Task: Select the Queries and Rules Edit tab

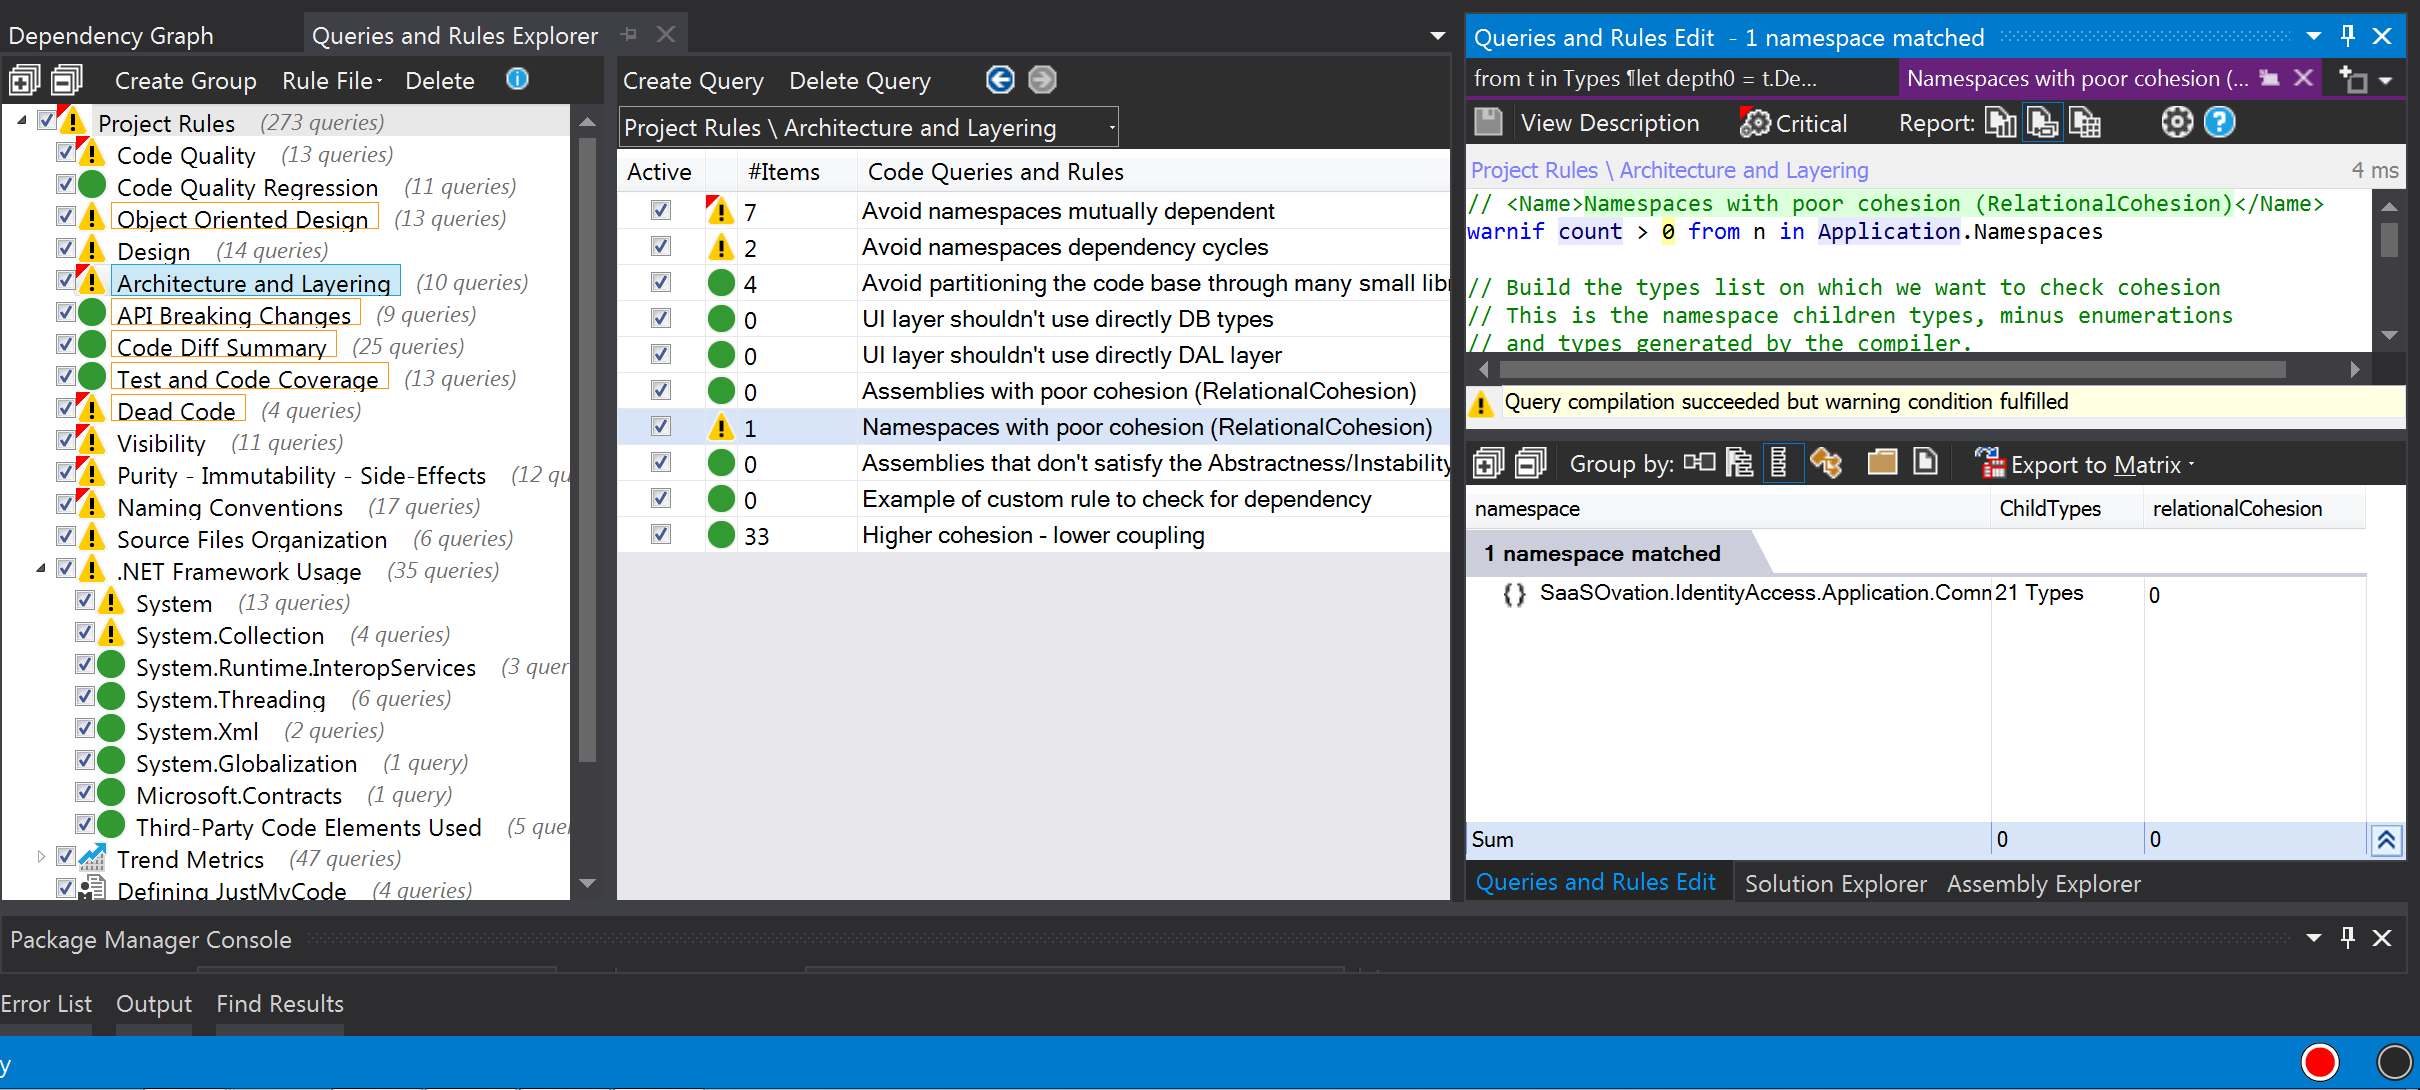Action: point(1594,883)
